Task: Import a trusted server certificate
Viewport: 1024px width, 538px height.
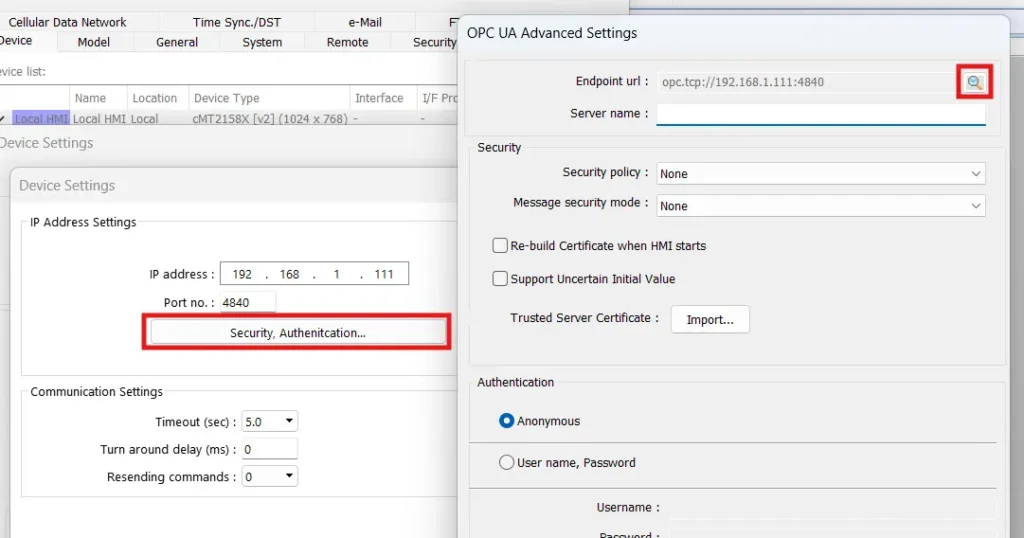Action: coord(710,319)
